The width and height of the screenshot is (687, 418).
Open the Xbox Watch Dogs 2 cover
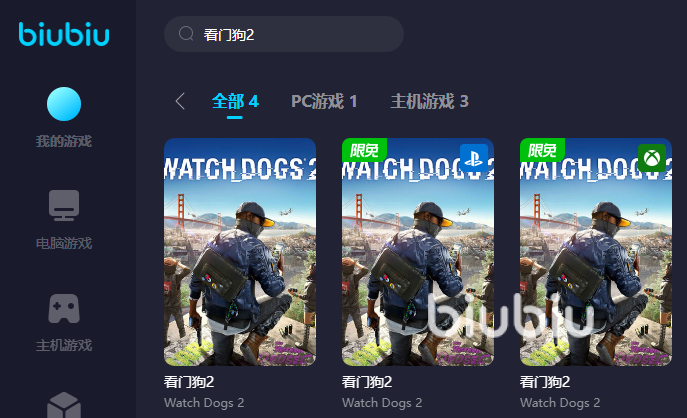tap(596, 252)
